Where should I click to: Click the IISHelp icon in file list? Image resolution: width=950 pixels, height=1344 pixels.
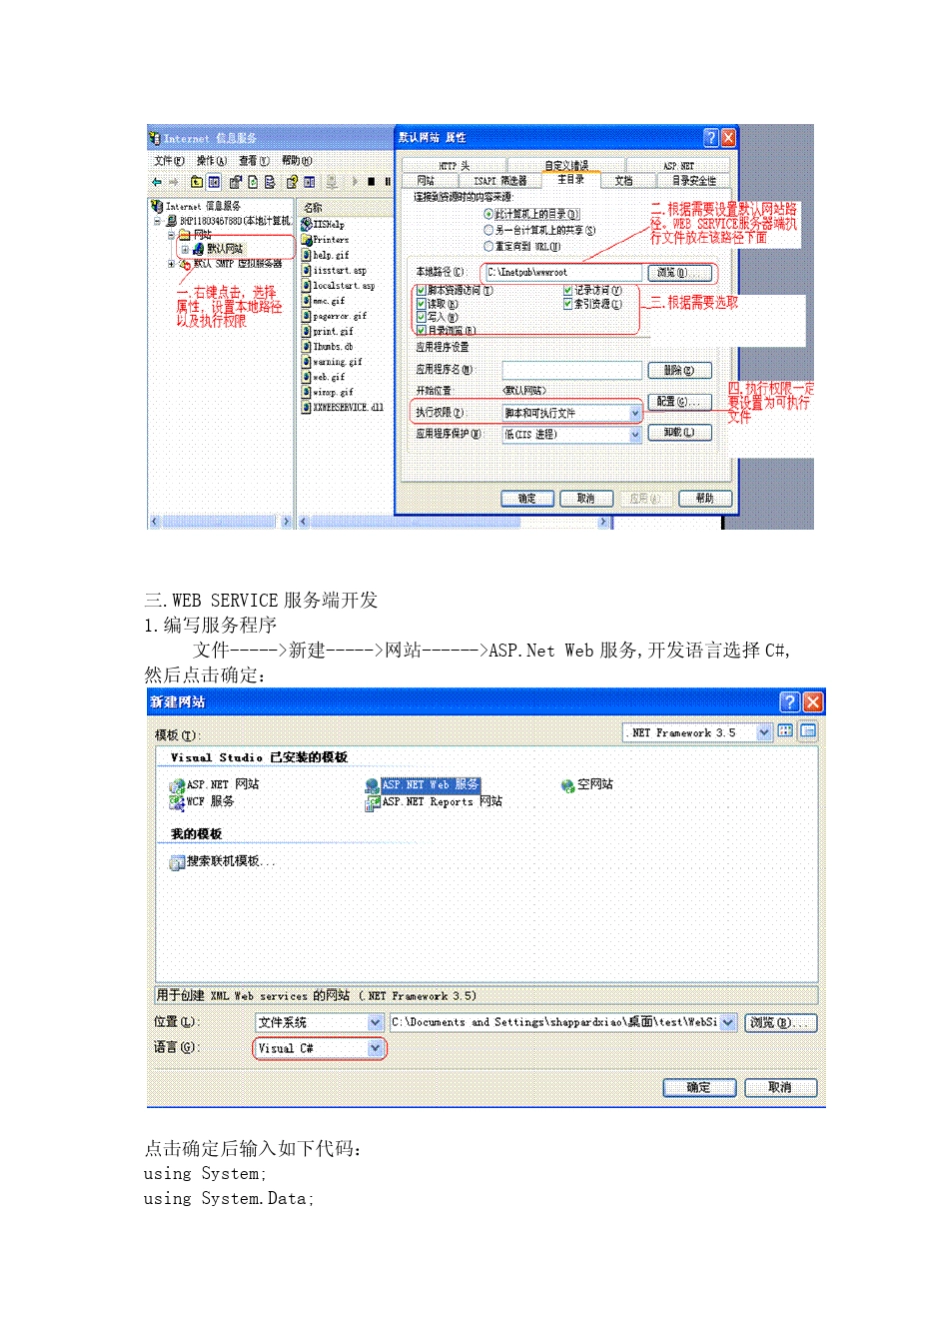307,224
